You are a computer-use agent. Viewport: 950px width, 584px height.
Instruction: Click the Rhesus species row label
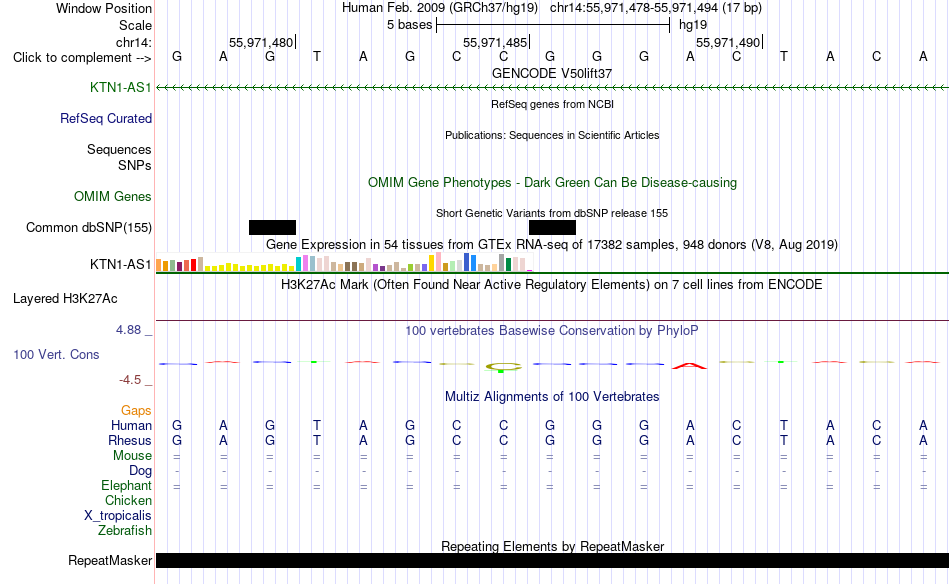(x=130, y=441)
